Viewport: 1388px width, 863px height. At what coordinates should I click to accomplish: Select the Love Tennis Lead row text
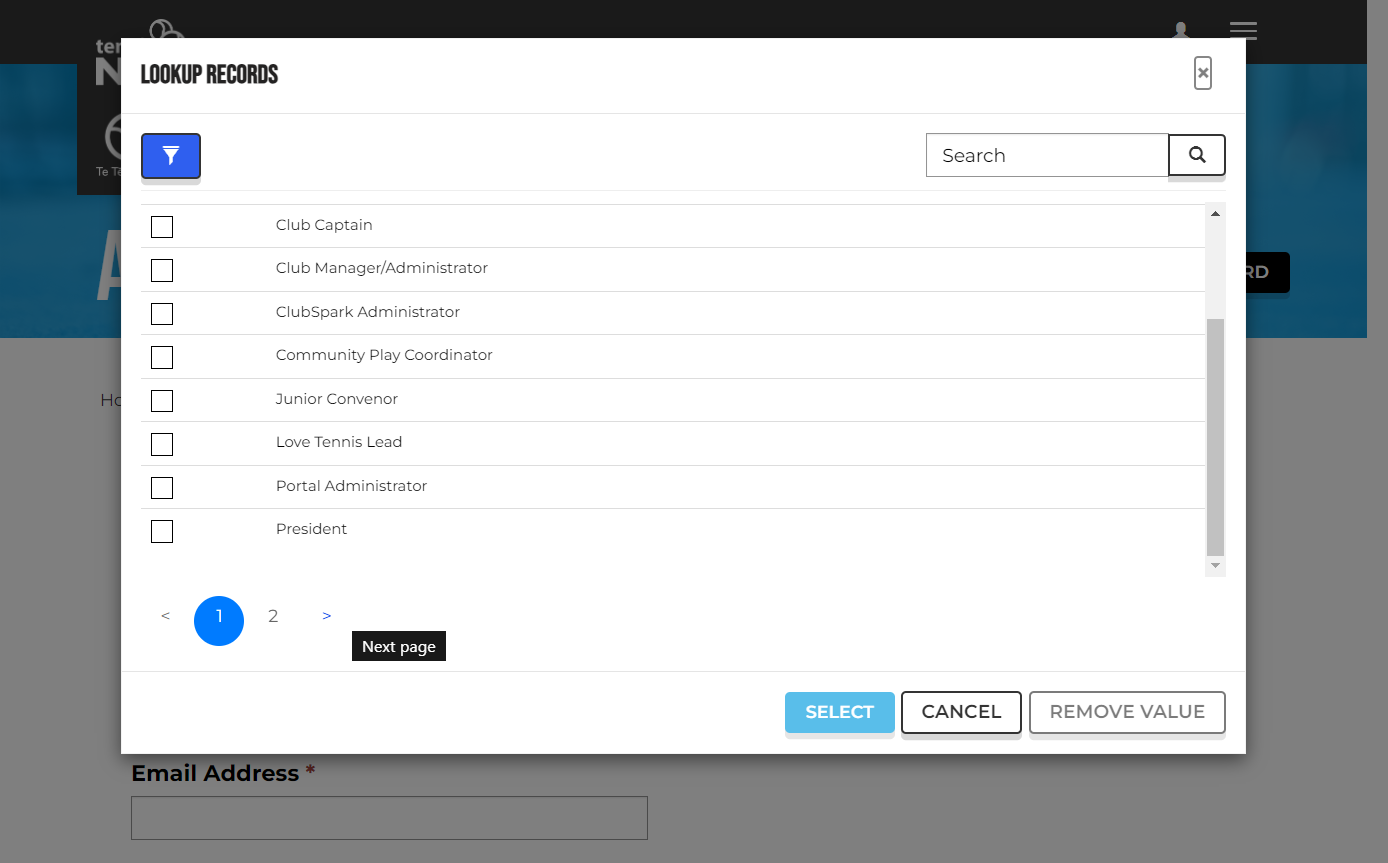pos(339,442)
